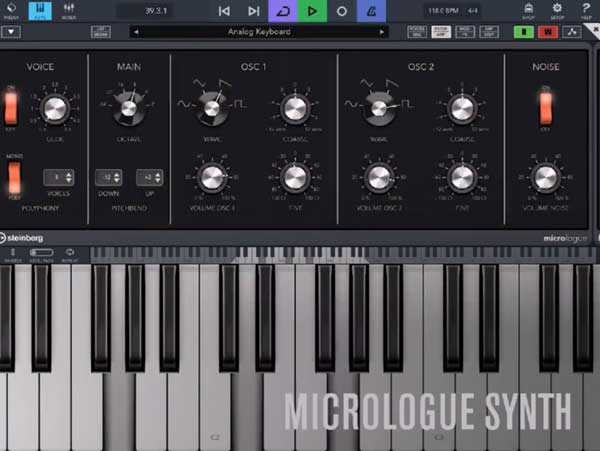Lower Pitchbend Down value with down arrow
Image resolution: width=600 pixels, height=451 pixels.
point(117,181)
